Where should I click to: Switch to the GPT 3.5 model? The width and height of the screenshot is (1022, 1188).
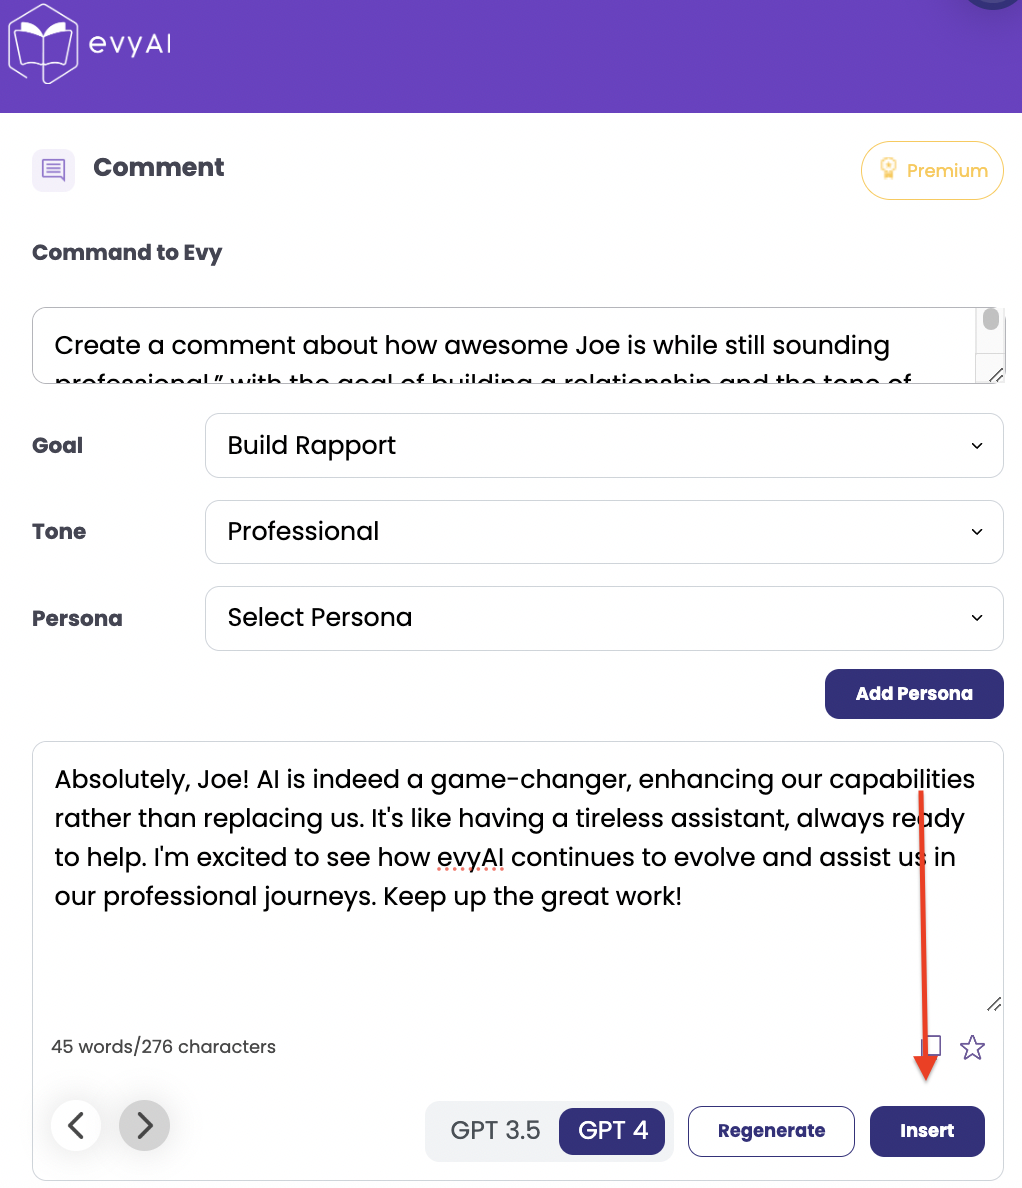click(495, 1130)
